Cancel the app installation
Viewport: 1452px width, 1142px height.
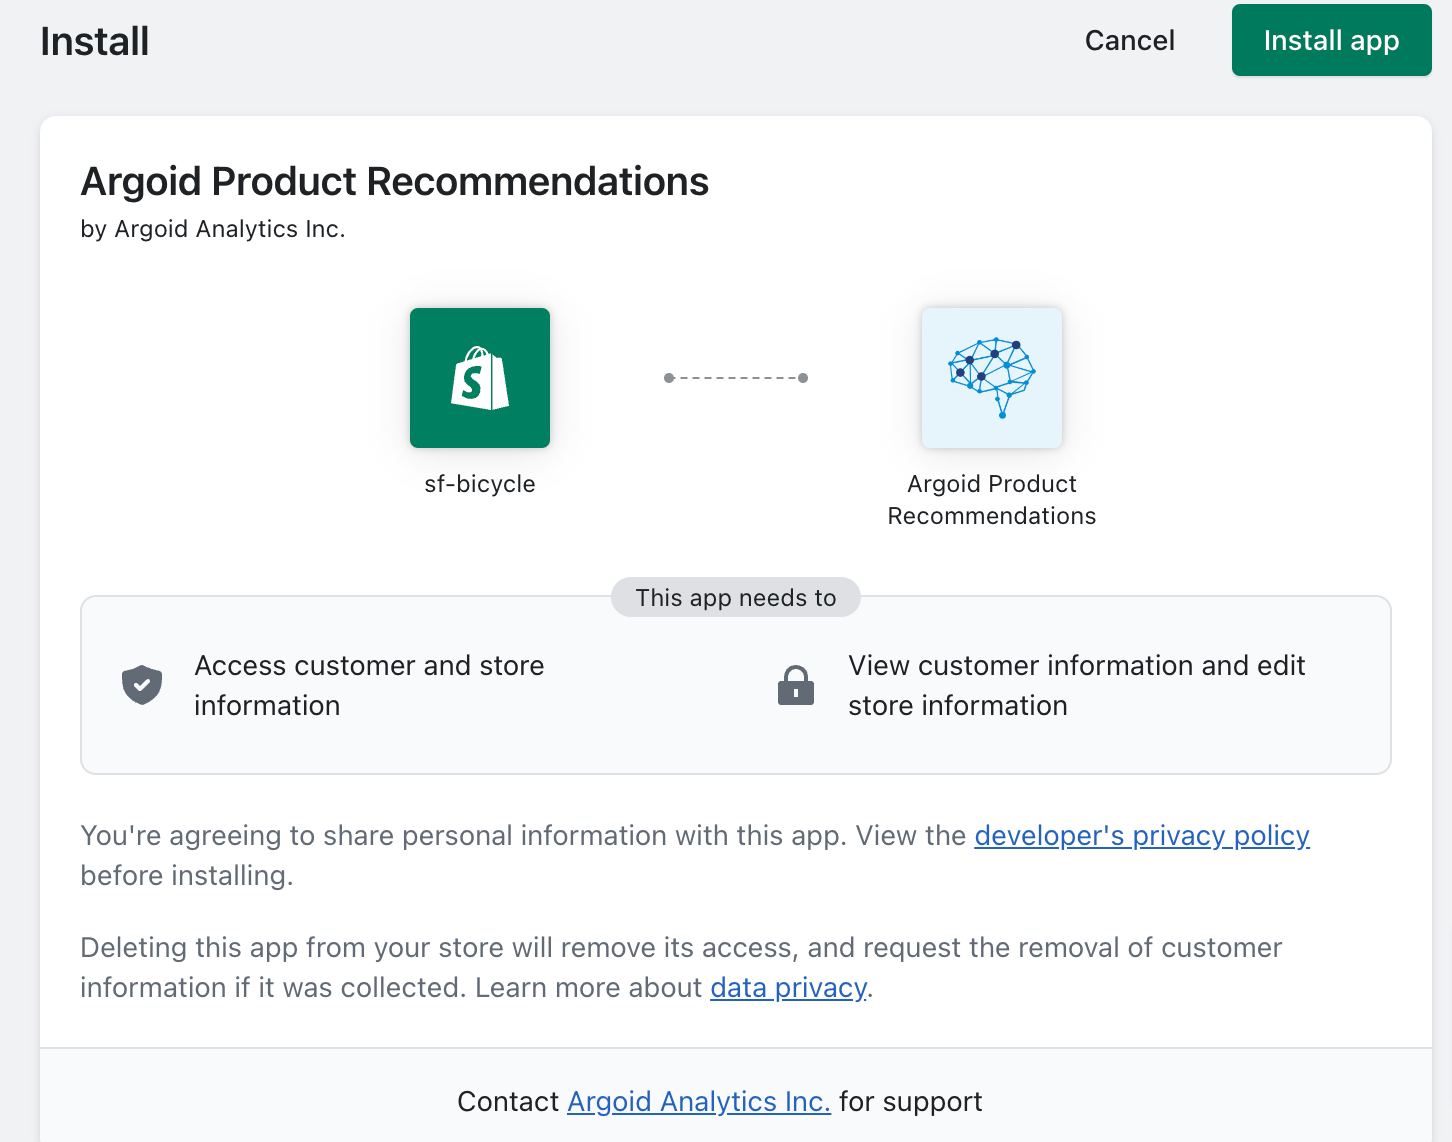coord(1130,40)
